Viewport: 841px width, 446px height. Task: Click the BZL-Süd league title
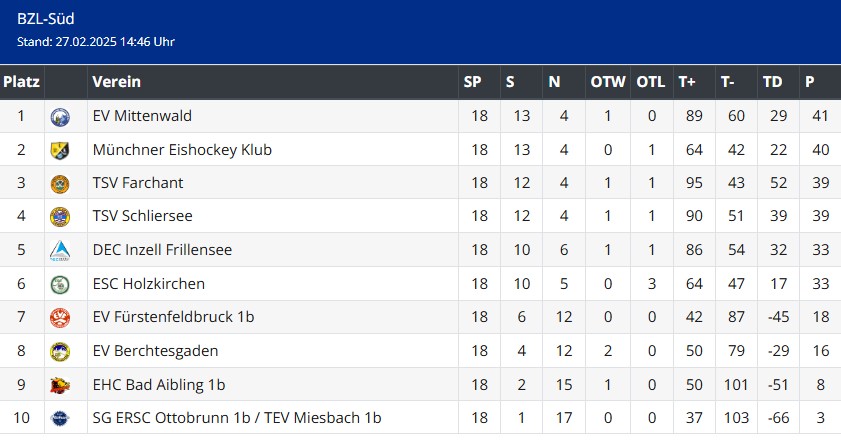[x=46, y=19]
